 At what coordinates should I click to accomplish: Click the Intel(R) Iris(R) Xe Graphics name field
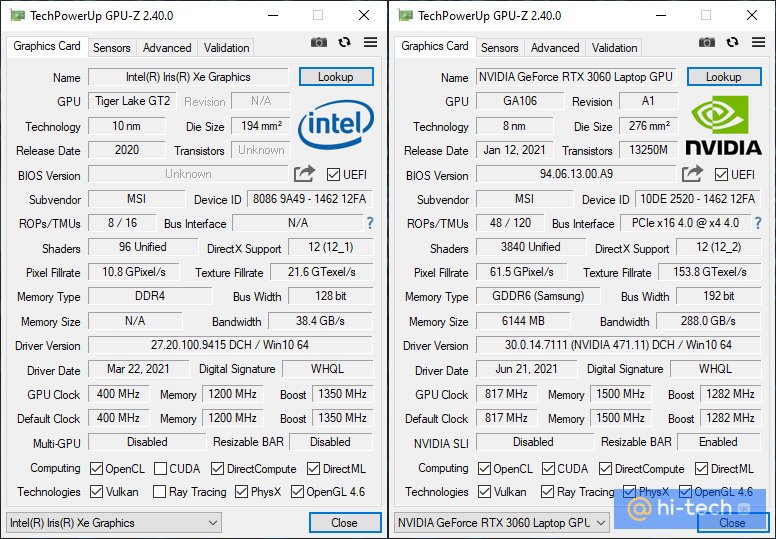click(x=188, y=77)
